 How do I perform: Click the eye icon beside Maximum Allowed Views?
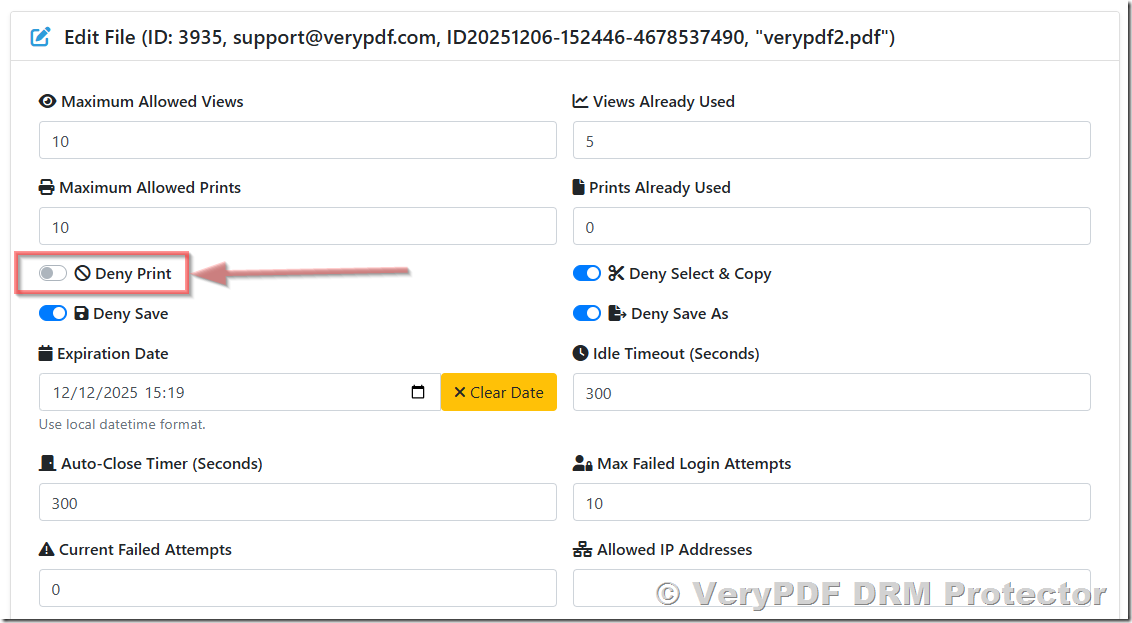46,100
